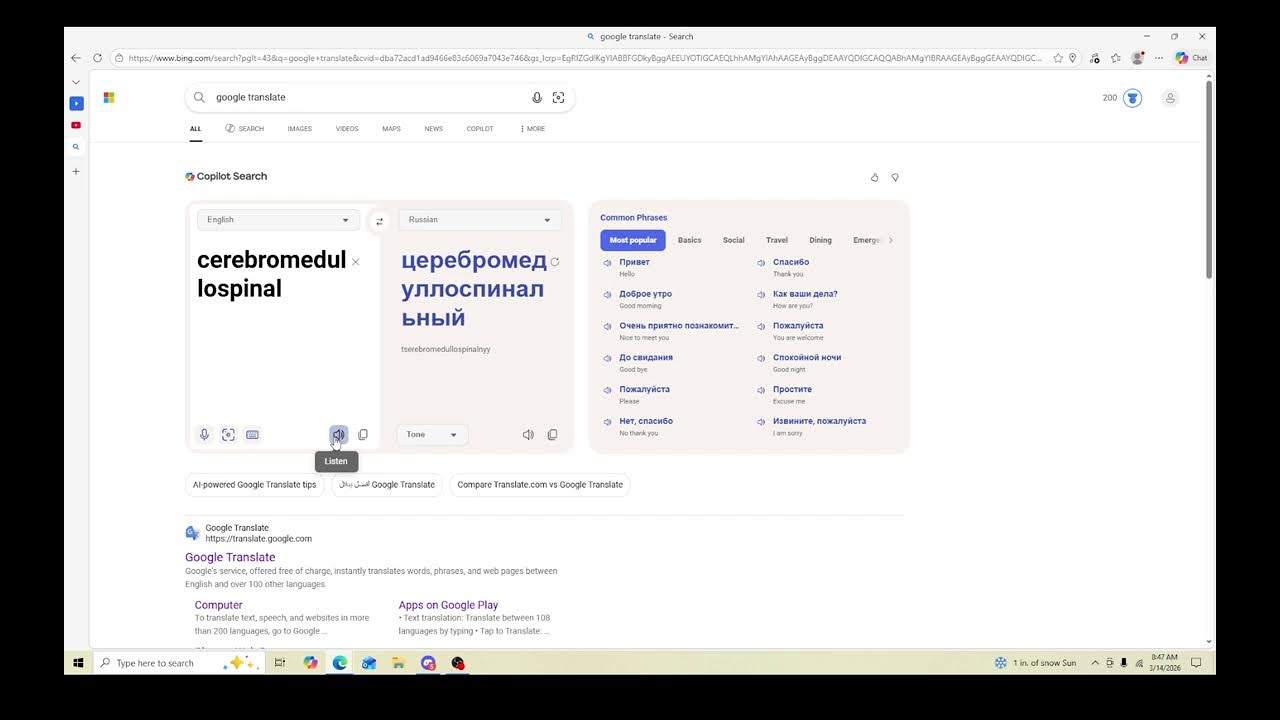
Task: Open the COPILOT search tab
Action: pos(480,129)
